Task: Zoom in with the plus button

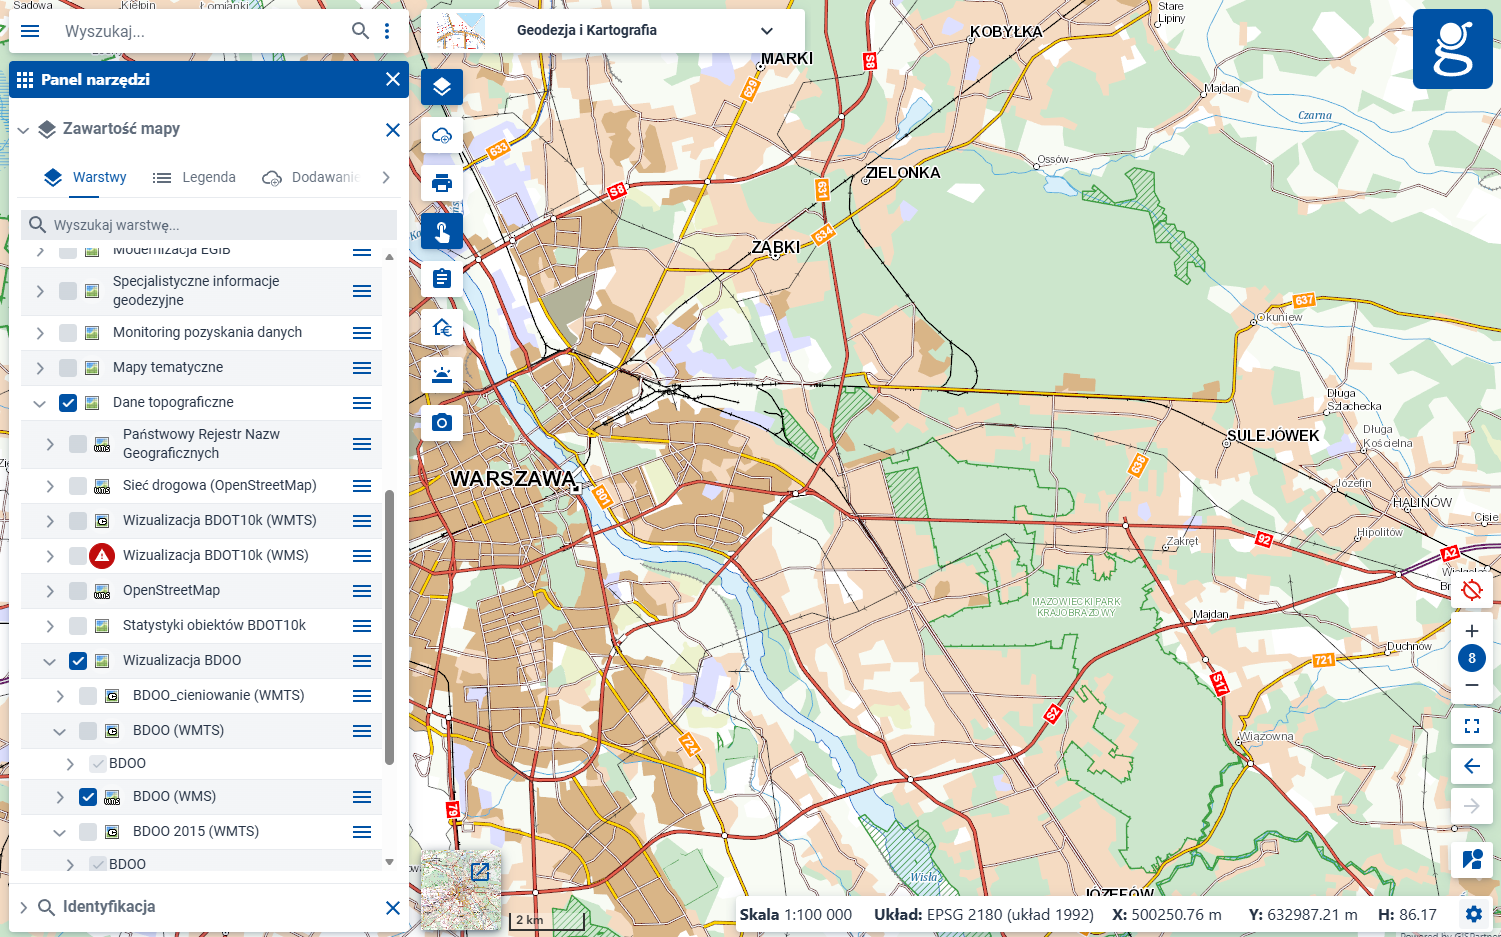Action: (x=1472, y=631)
